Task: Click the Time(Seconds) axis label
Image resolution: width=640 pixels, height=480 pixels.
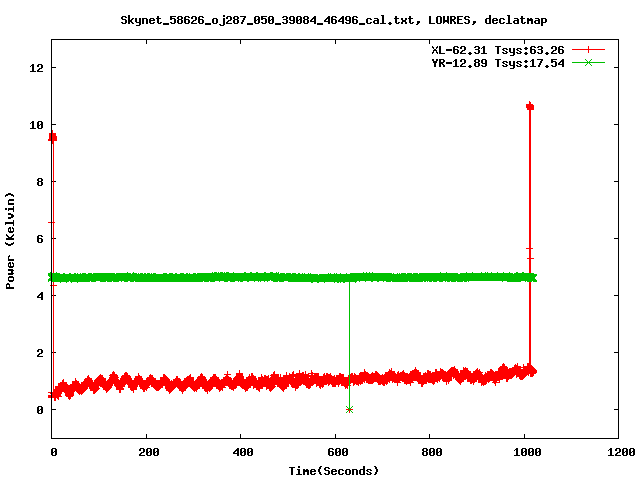Action: [334, 471]
